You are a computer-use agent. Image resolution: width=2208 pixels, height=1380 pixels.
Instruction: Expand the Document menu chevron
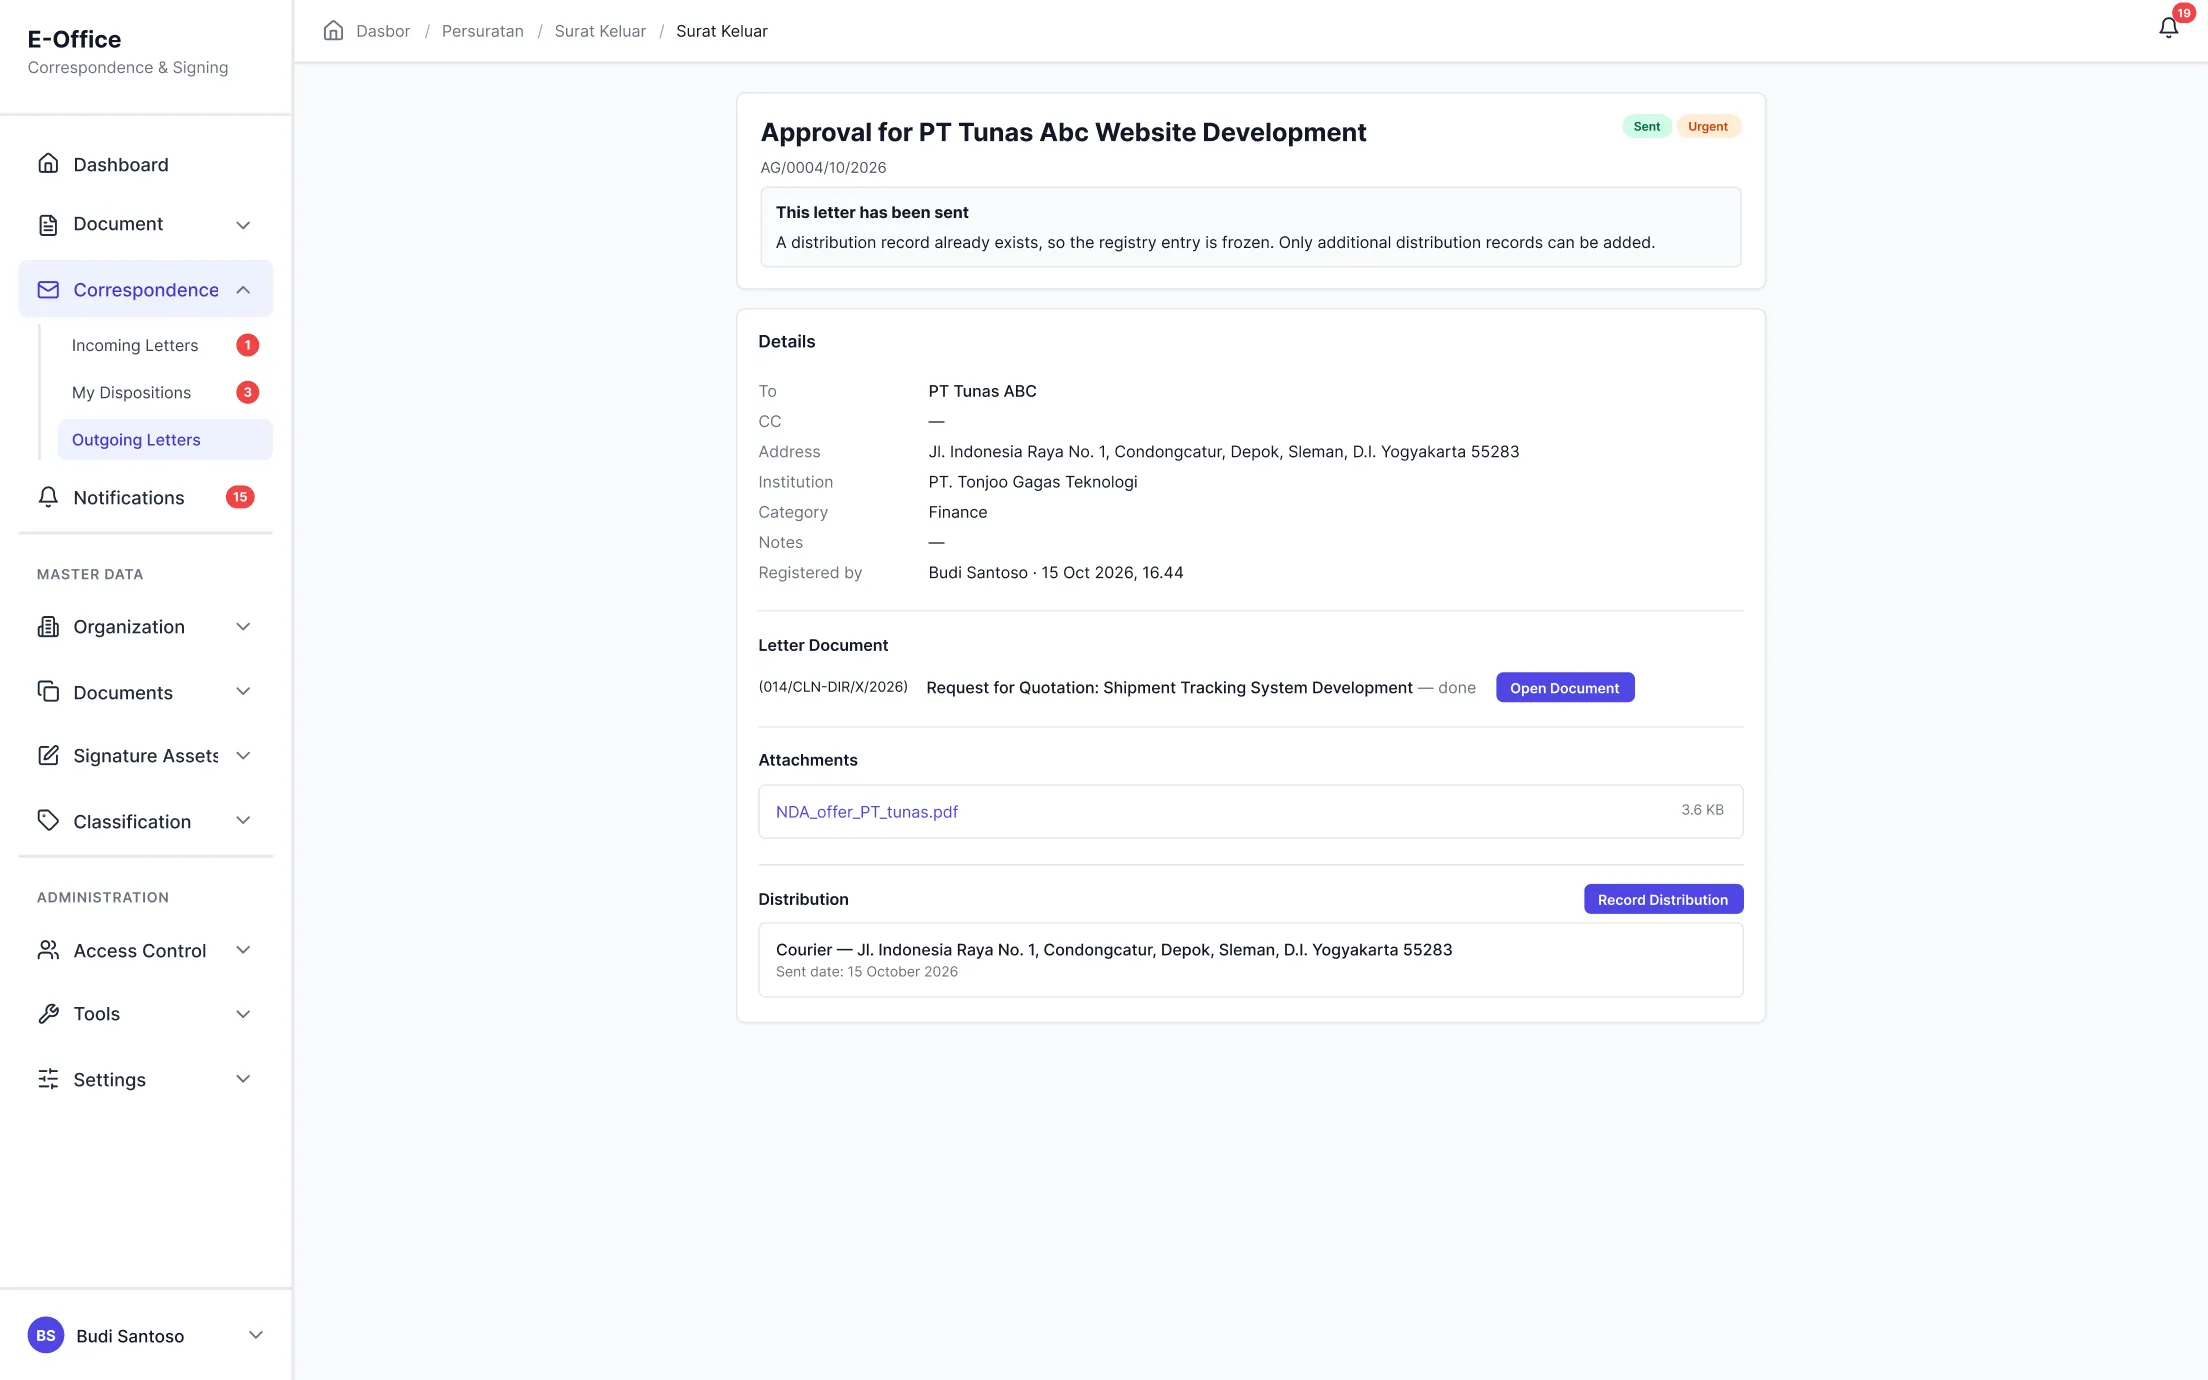[x=243, y=225]
